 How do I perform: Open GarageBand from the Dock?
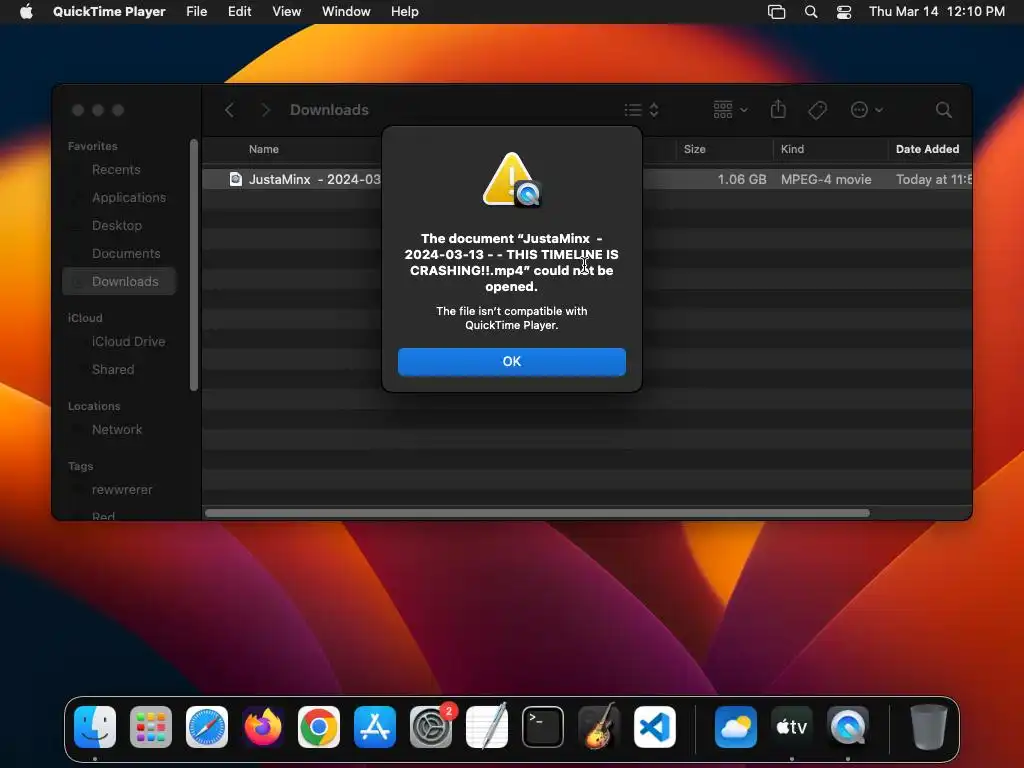599,726
